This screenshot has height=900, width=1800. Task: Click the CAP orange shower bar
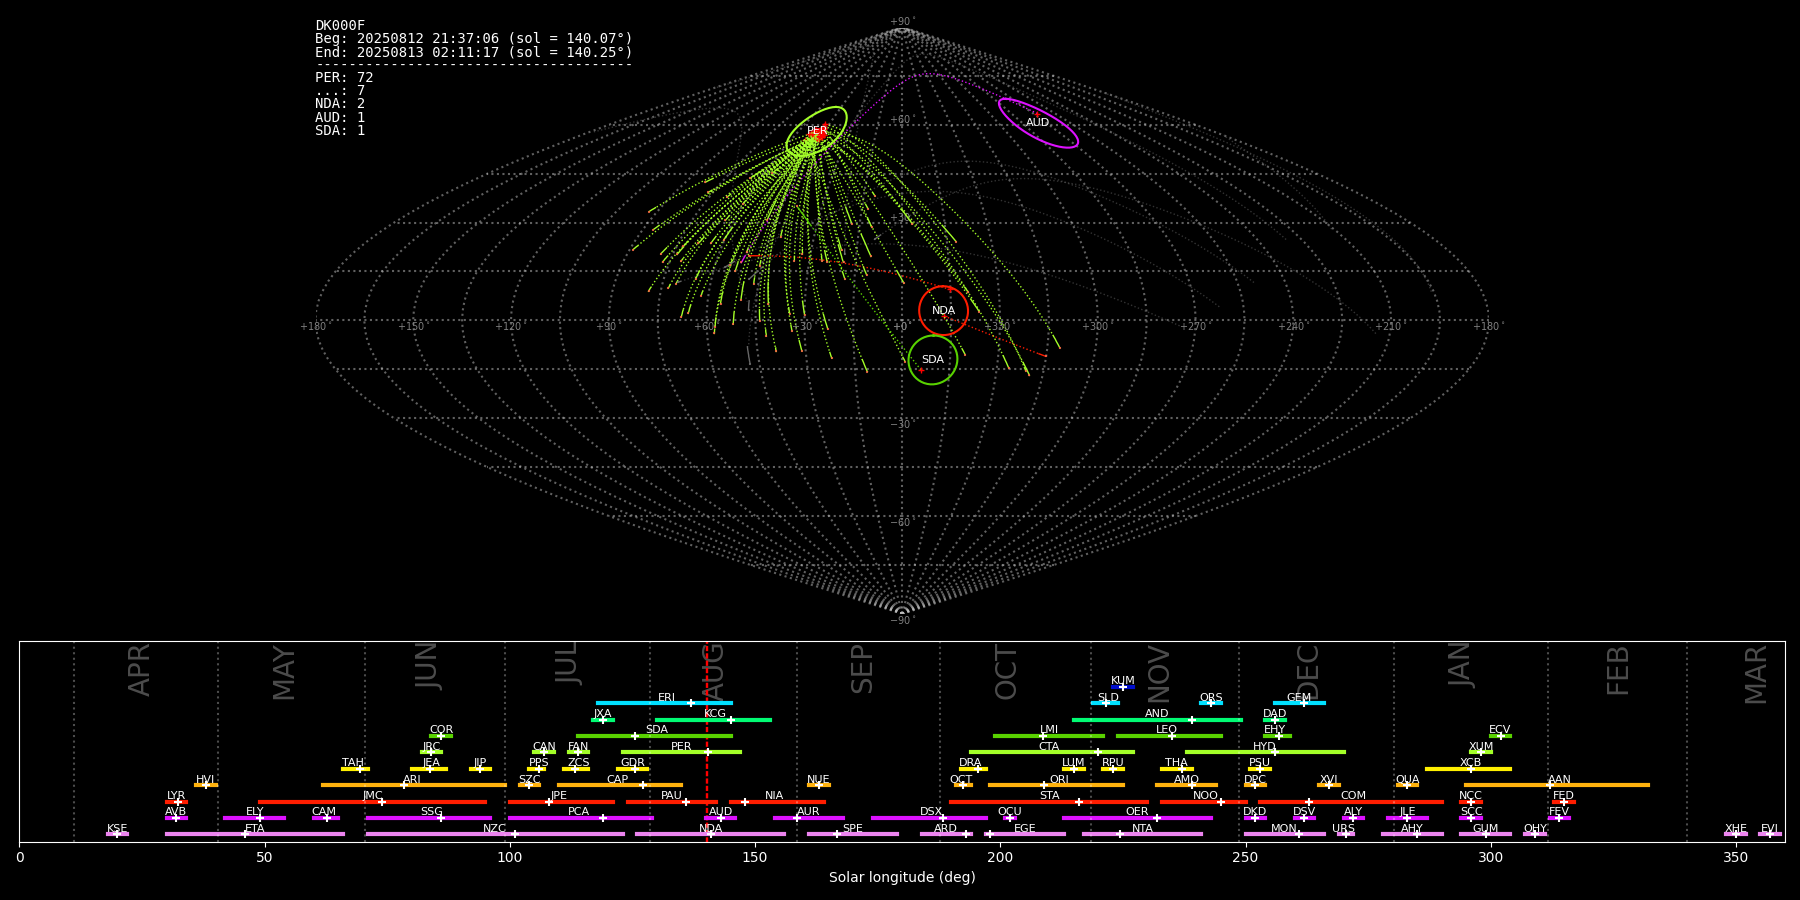pyautogui.click(x=620, y=785)
